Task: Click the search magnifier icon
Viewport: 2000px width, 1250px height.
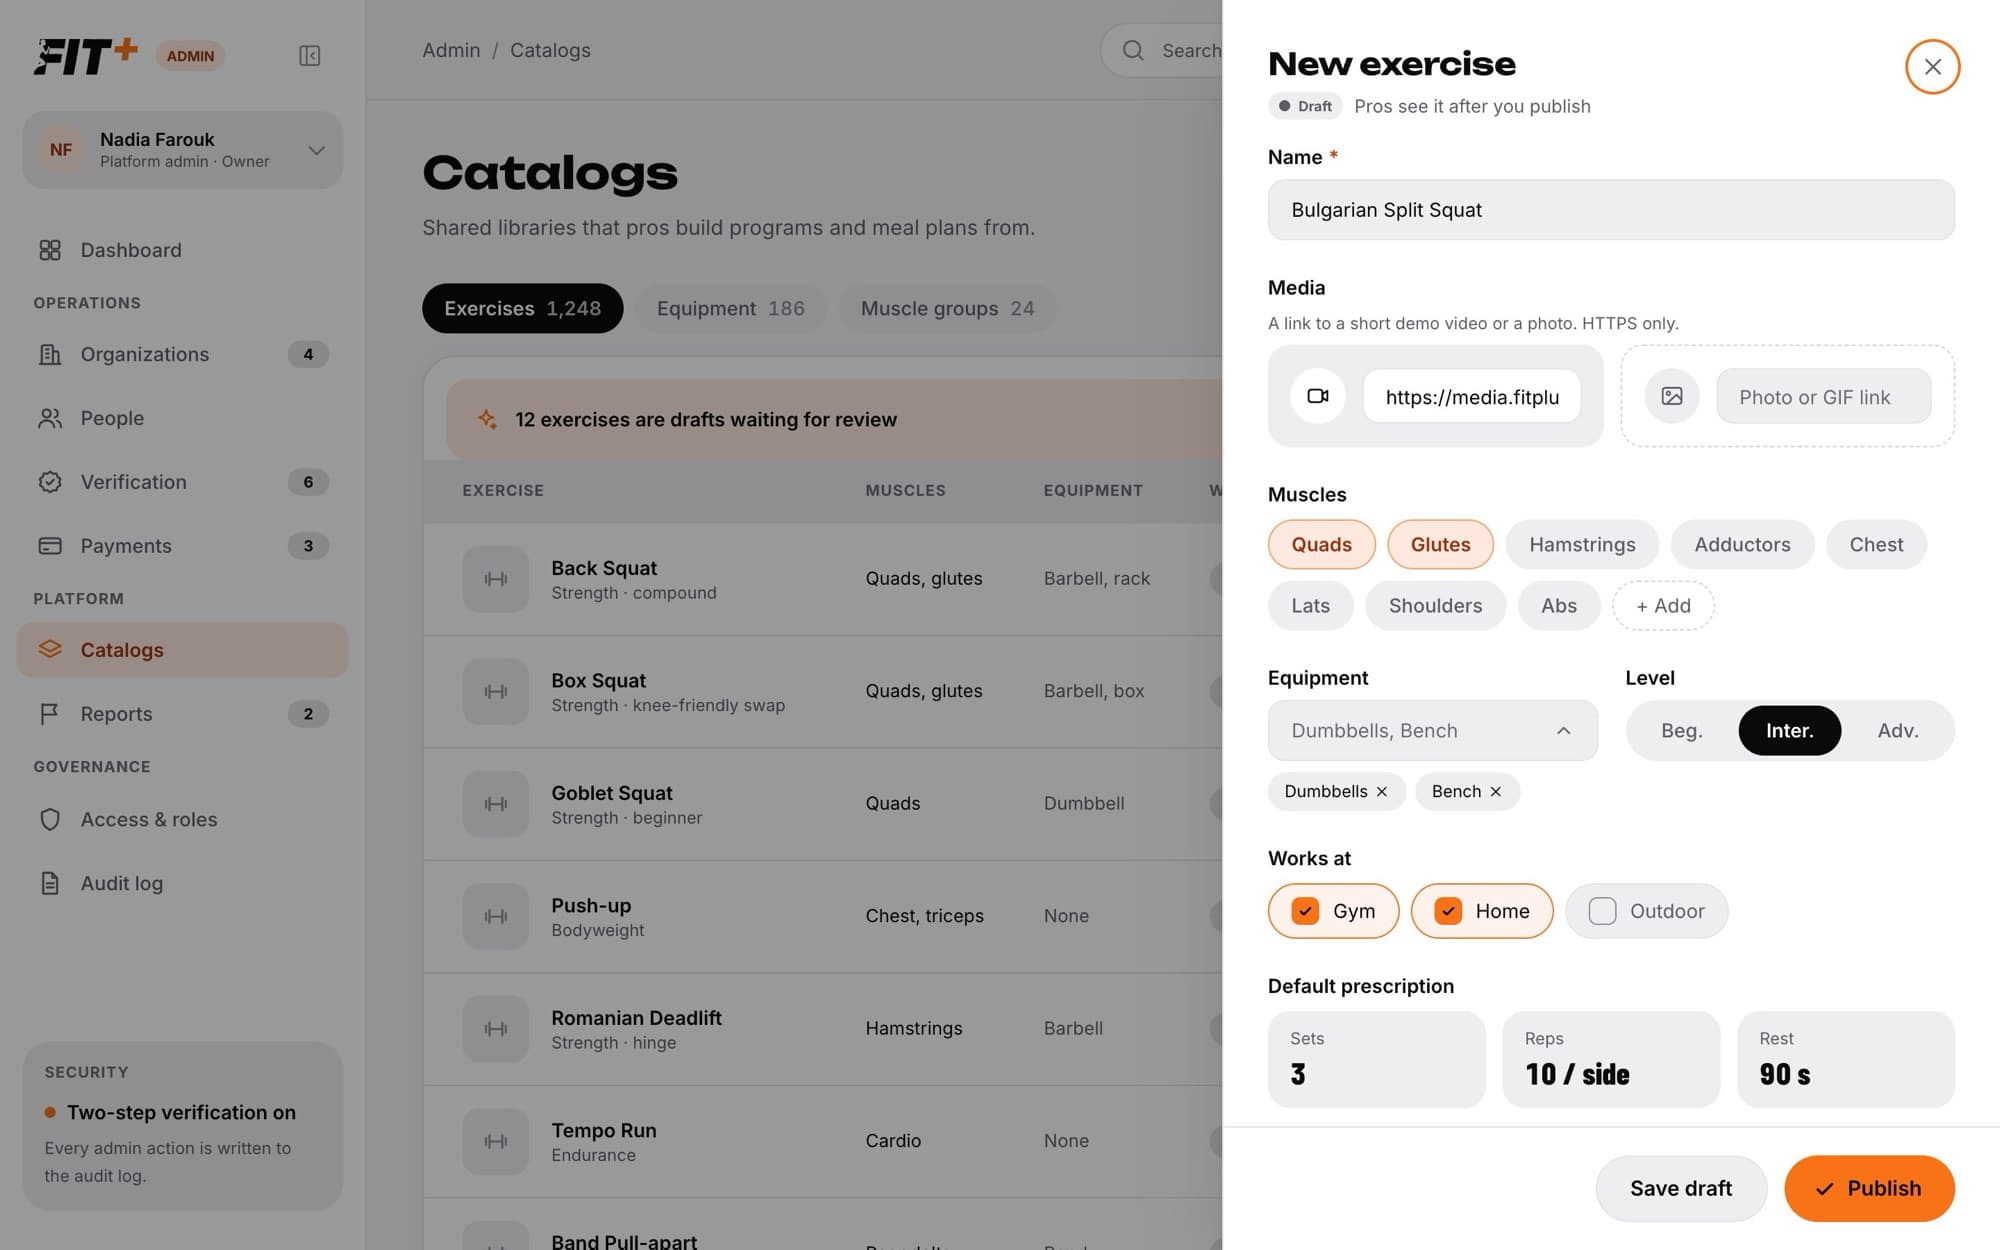Action: [1133, 50]
